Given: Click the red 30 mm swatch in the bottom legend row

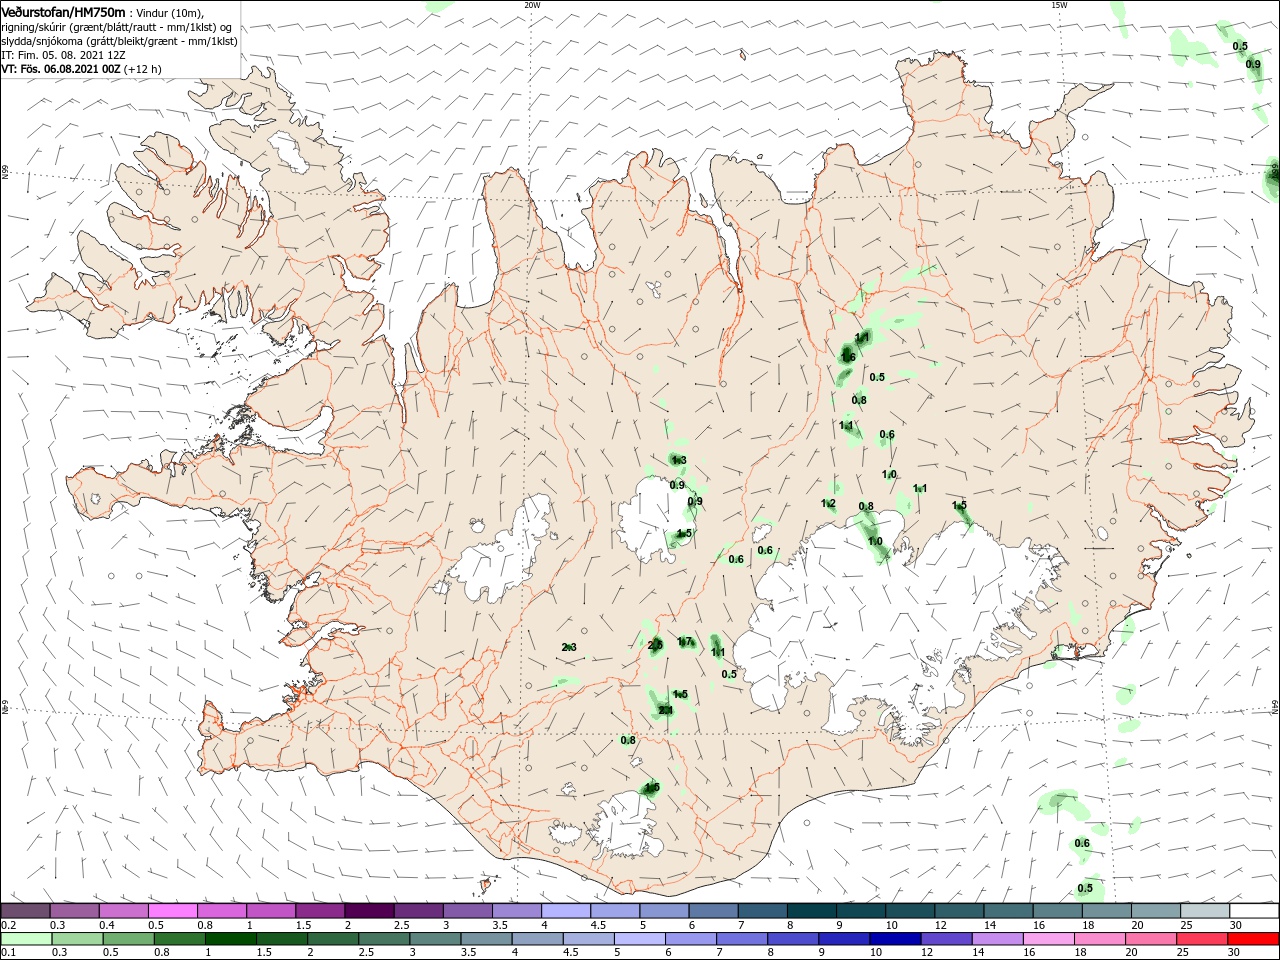Looking at the screenshot, I should [1254, 940].
